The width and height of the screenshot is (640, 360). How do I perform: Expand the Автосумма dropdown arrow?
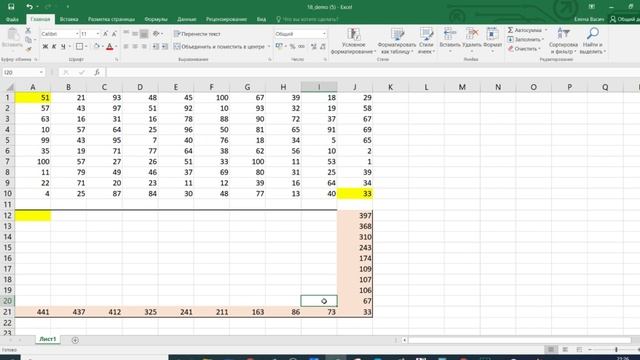point(546,30)
